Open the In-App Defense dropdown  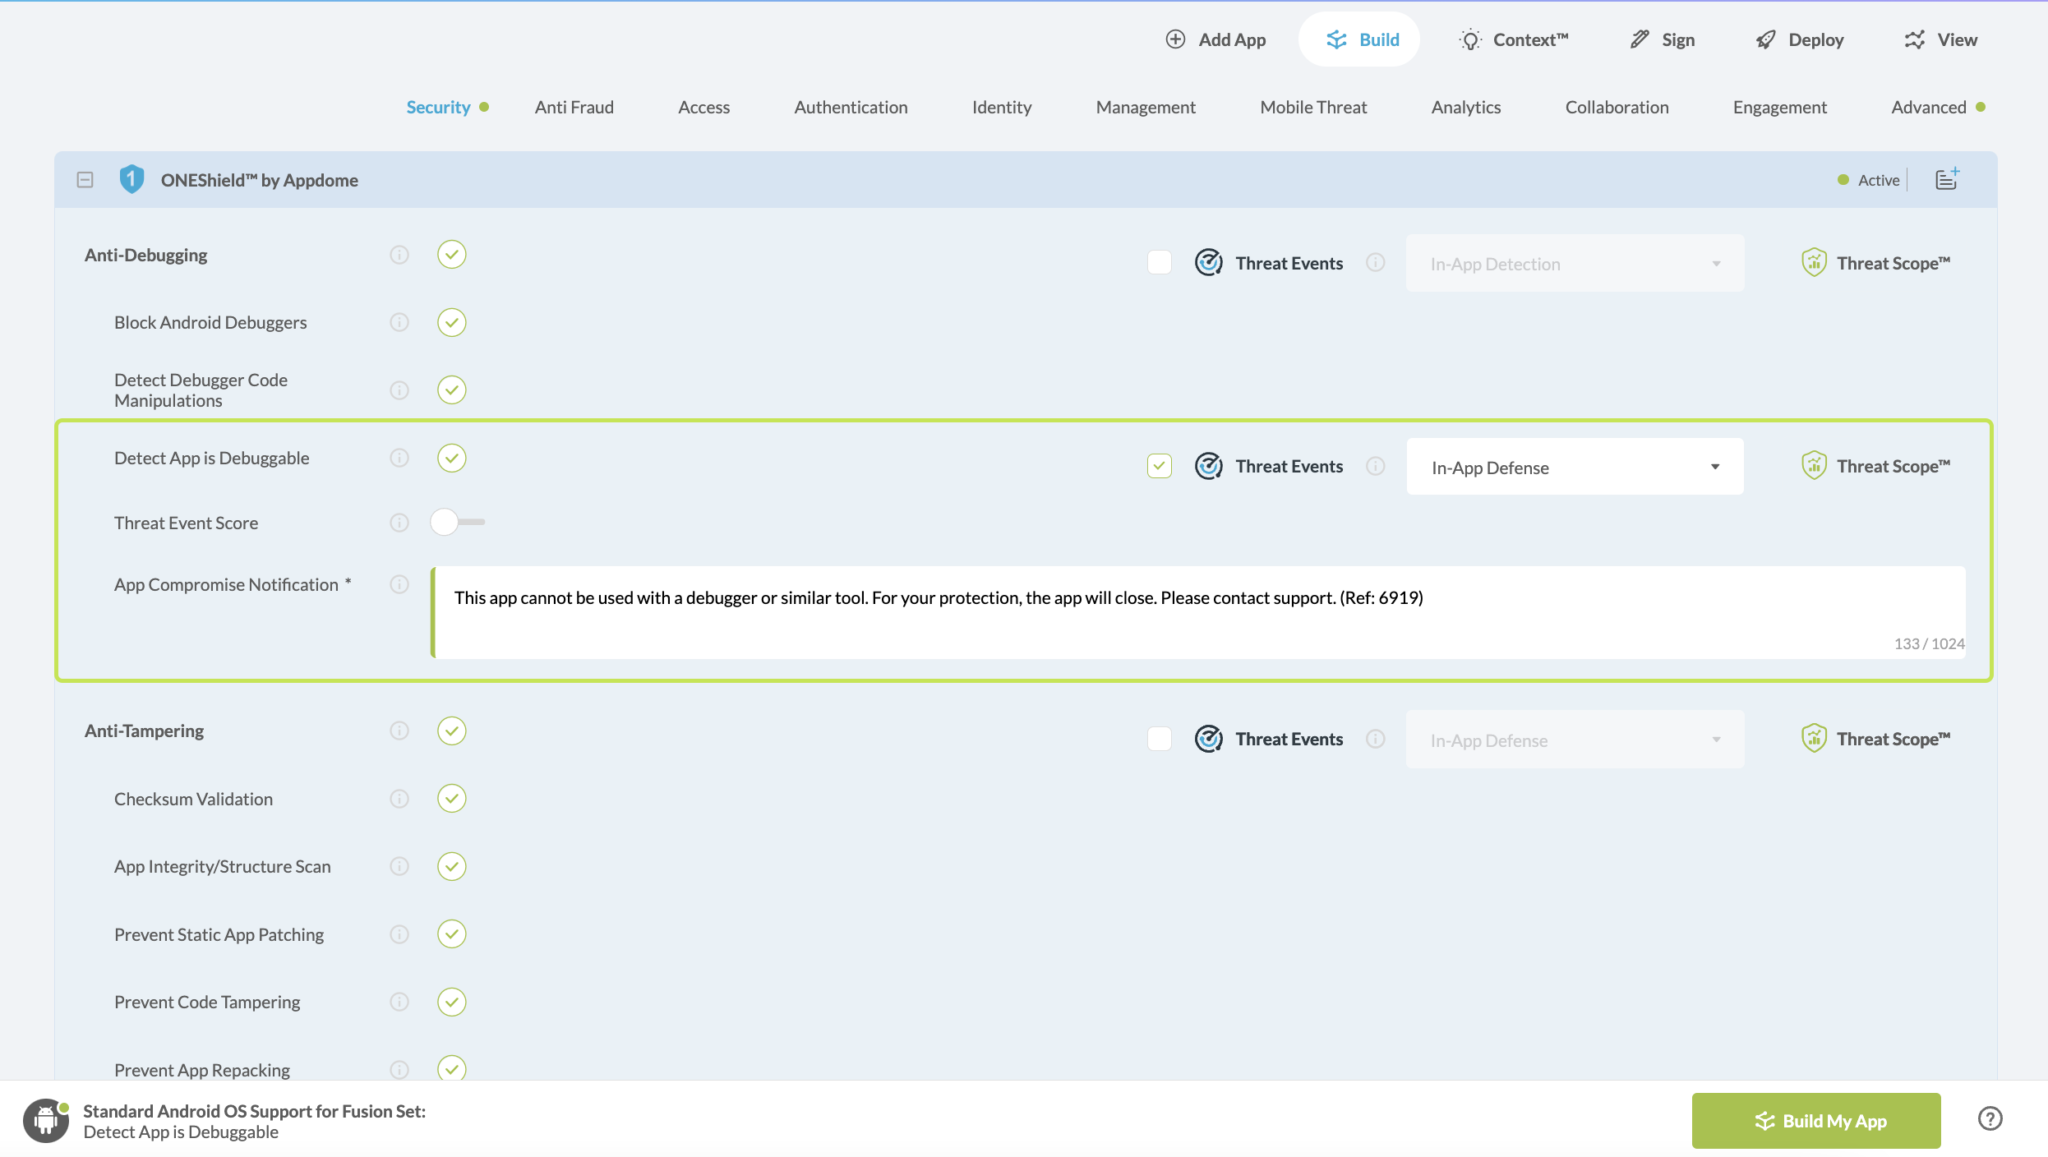click(x=1574, y=467)
